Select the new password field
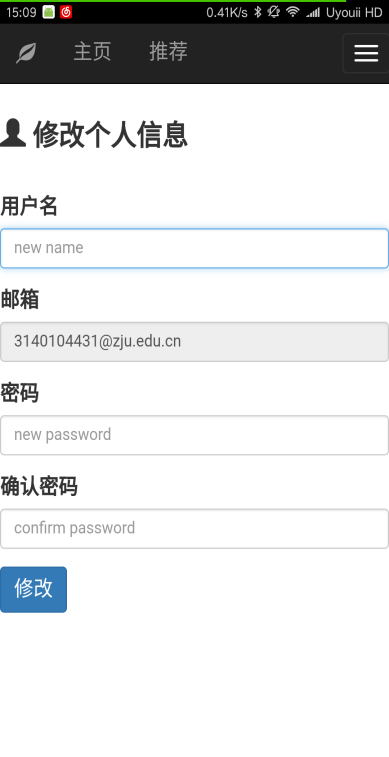This screenshot has height=757, width=389. pos(194,435)
